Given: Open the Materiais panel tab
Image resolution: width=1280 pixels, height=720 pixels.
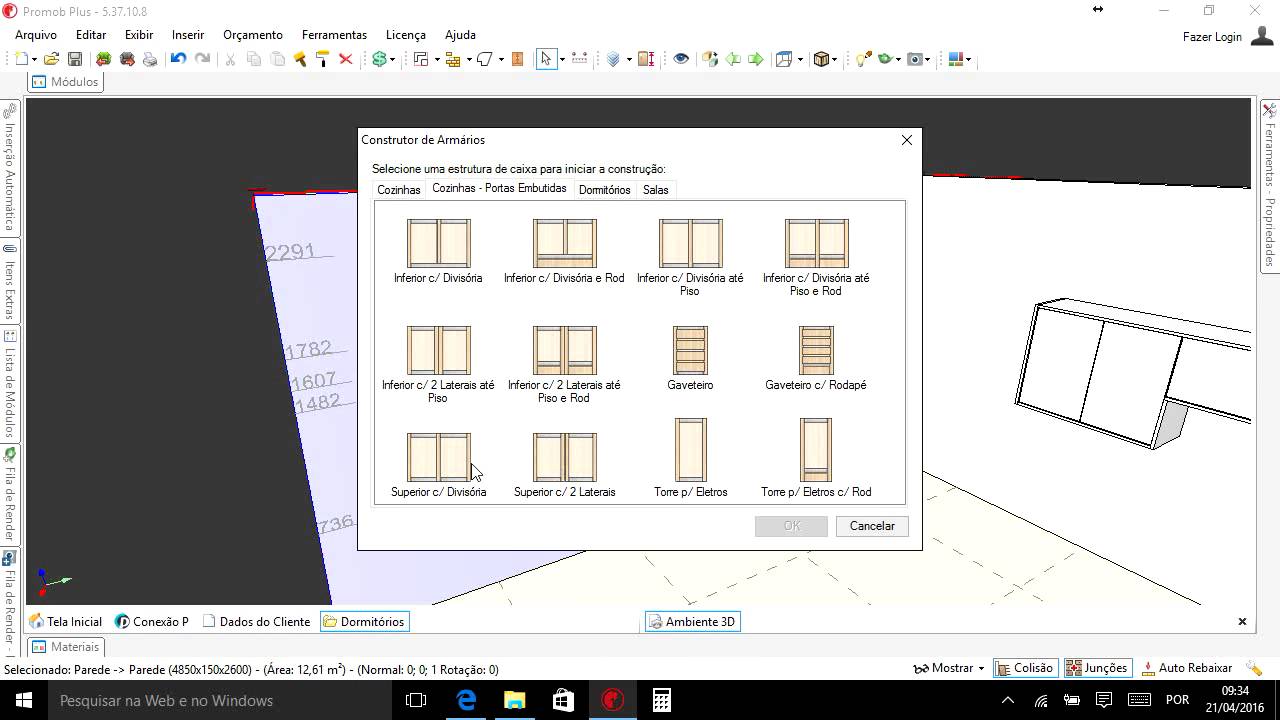Looking at the screenshot, I should click(x=66, y=647).
